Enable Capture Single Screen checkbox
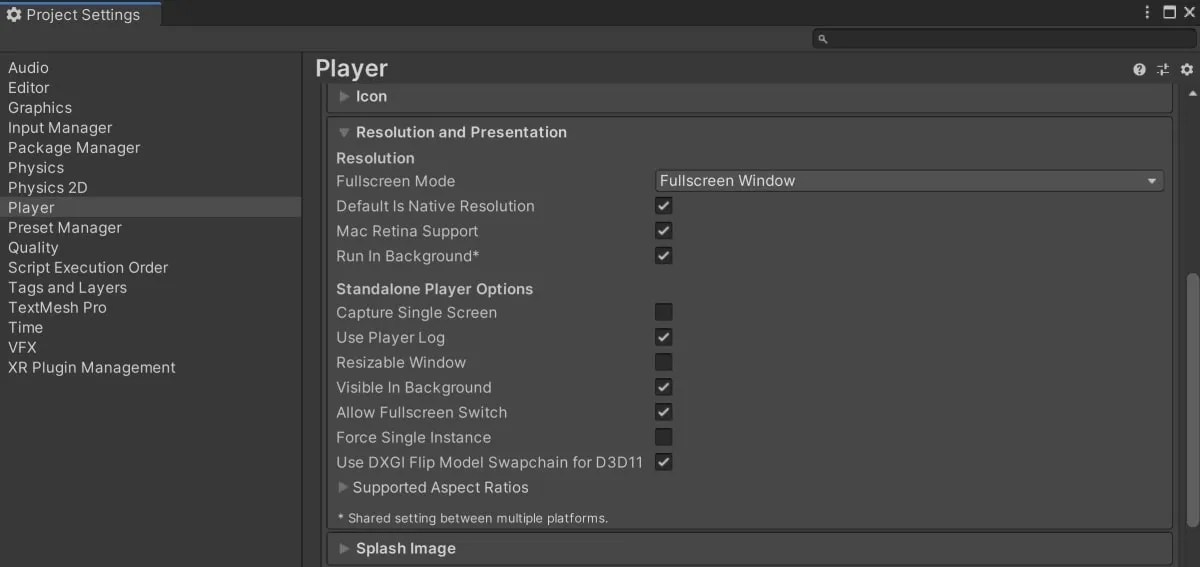 663,312
